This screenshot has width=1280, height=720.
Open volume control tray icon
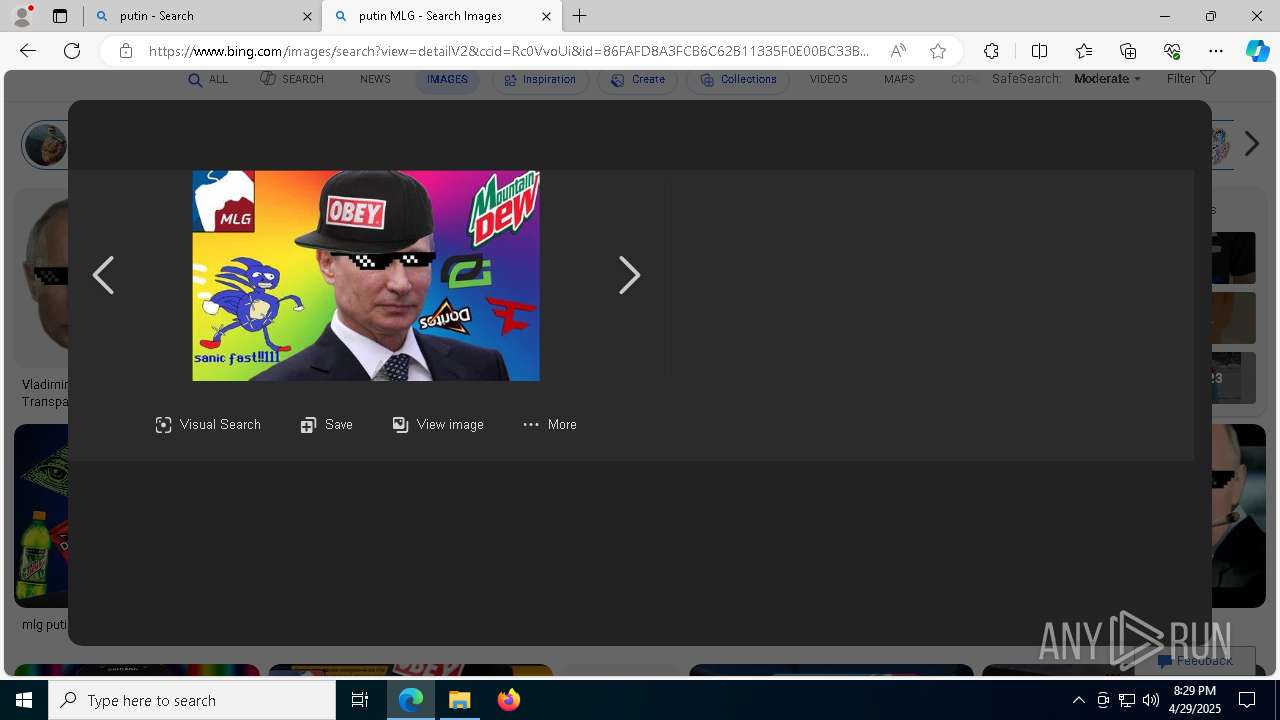[1151, 700]
